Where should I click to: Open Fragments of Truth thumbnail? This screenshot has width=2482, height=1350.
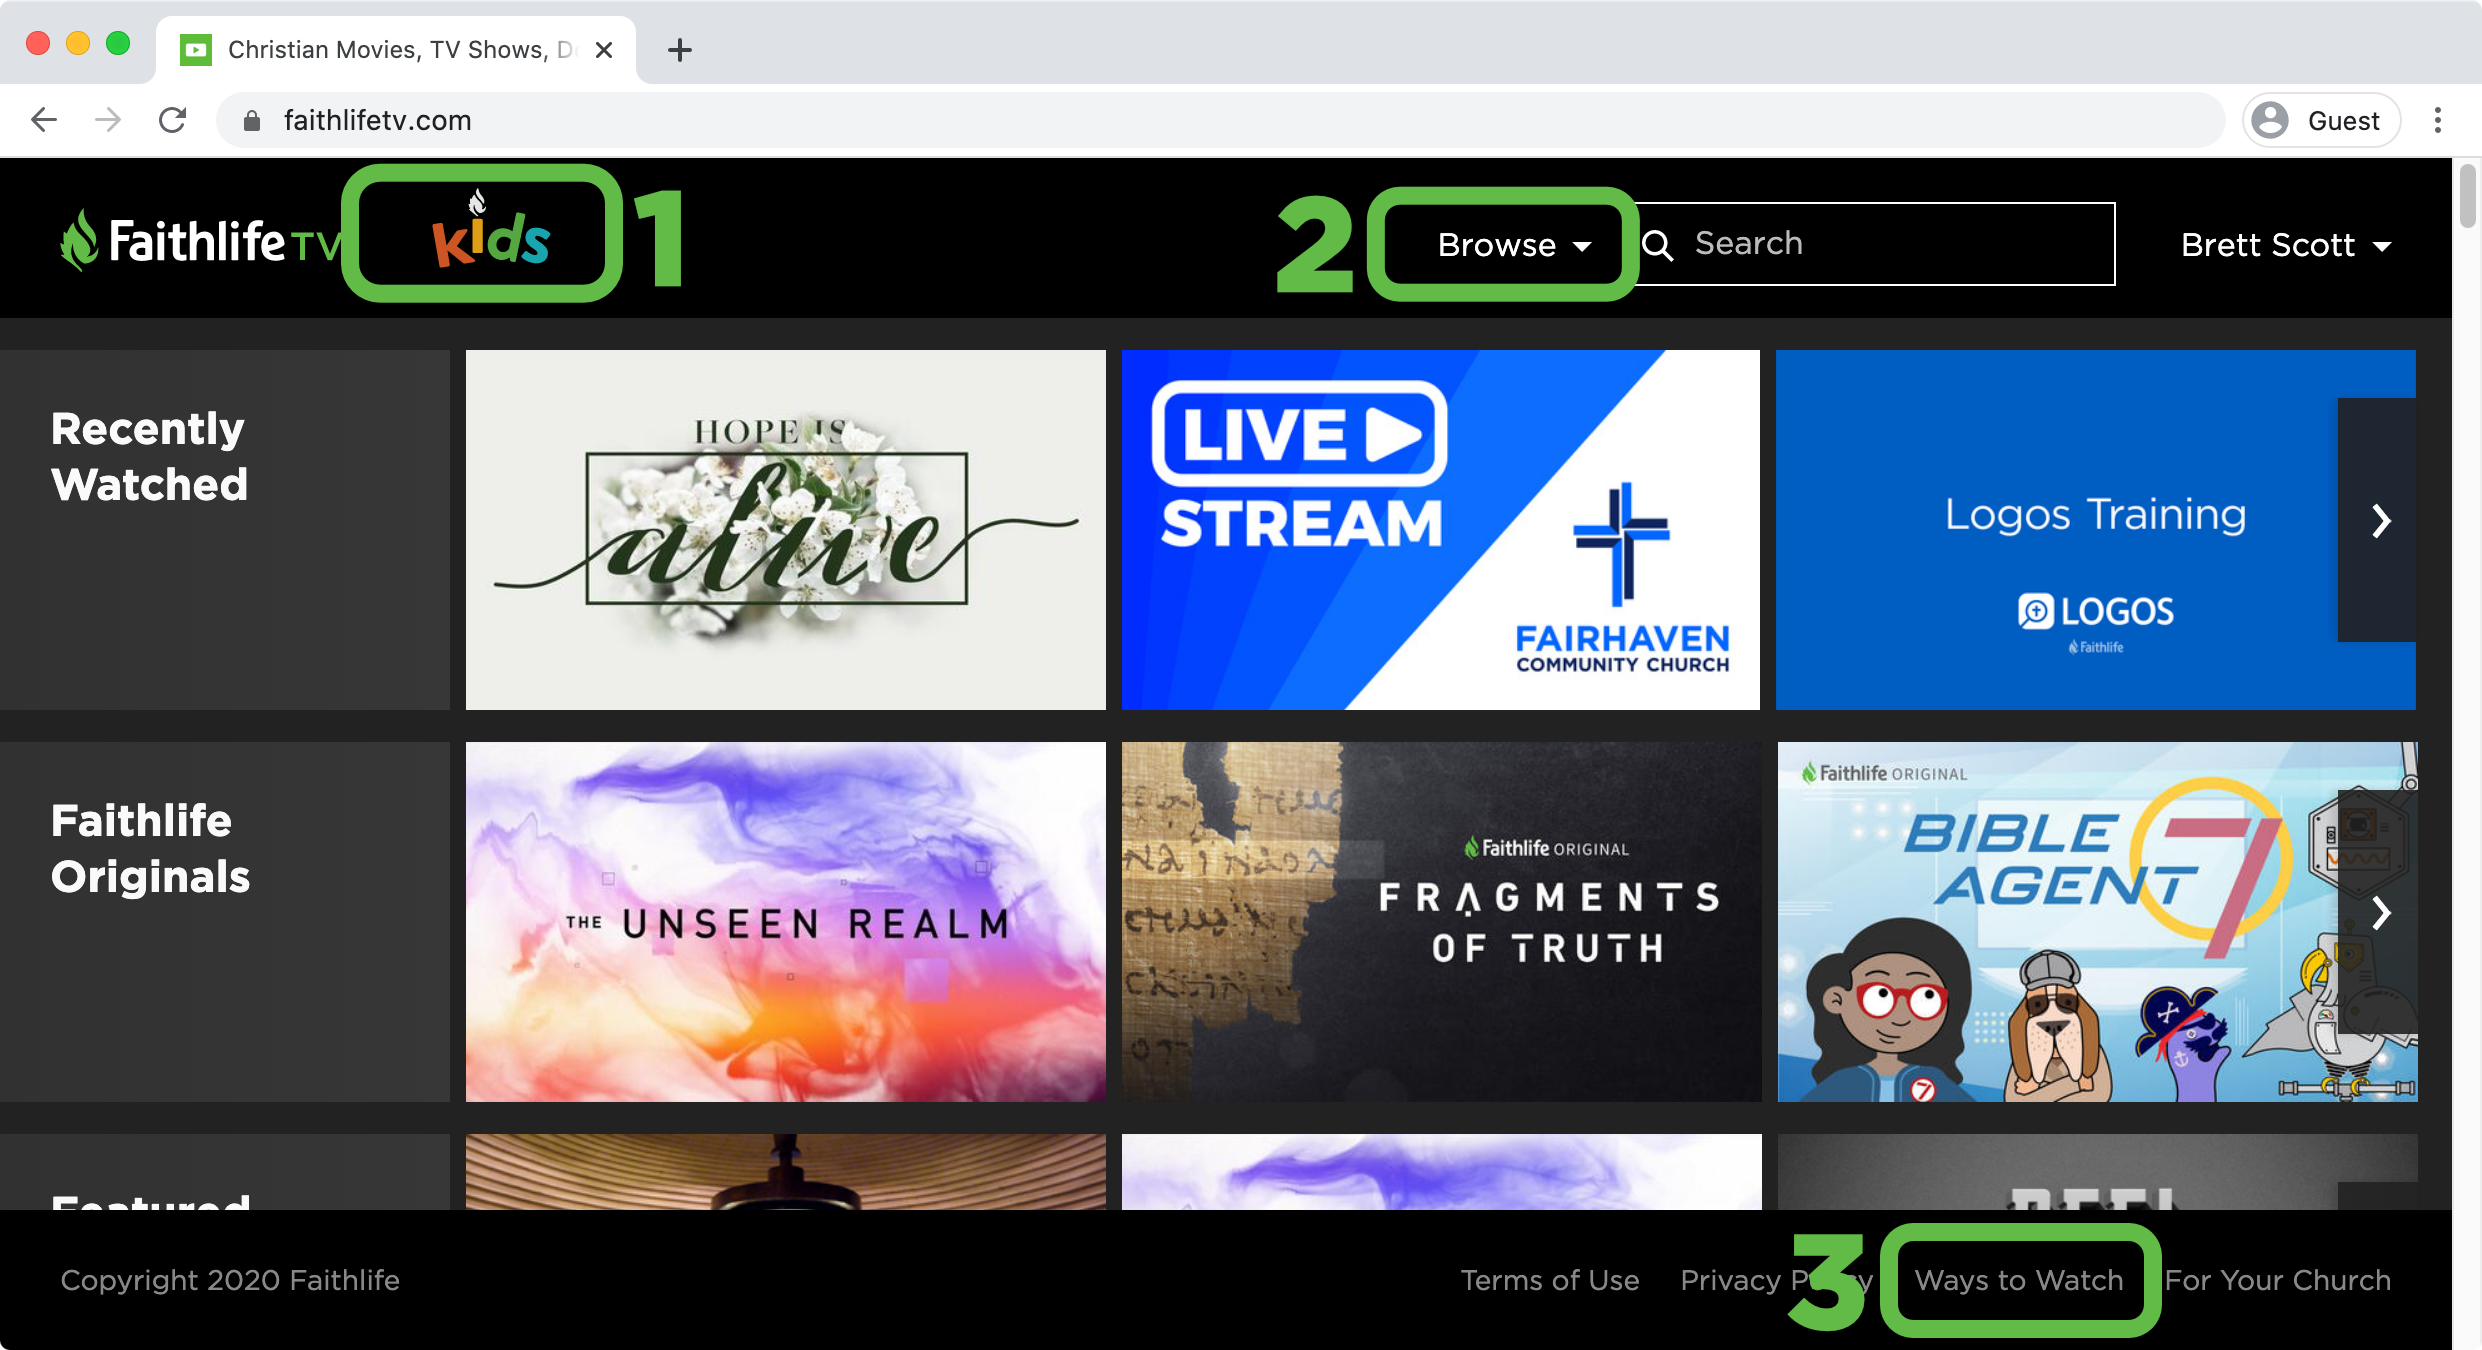click(x=1441, y=922)
